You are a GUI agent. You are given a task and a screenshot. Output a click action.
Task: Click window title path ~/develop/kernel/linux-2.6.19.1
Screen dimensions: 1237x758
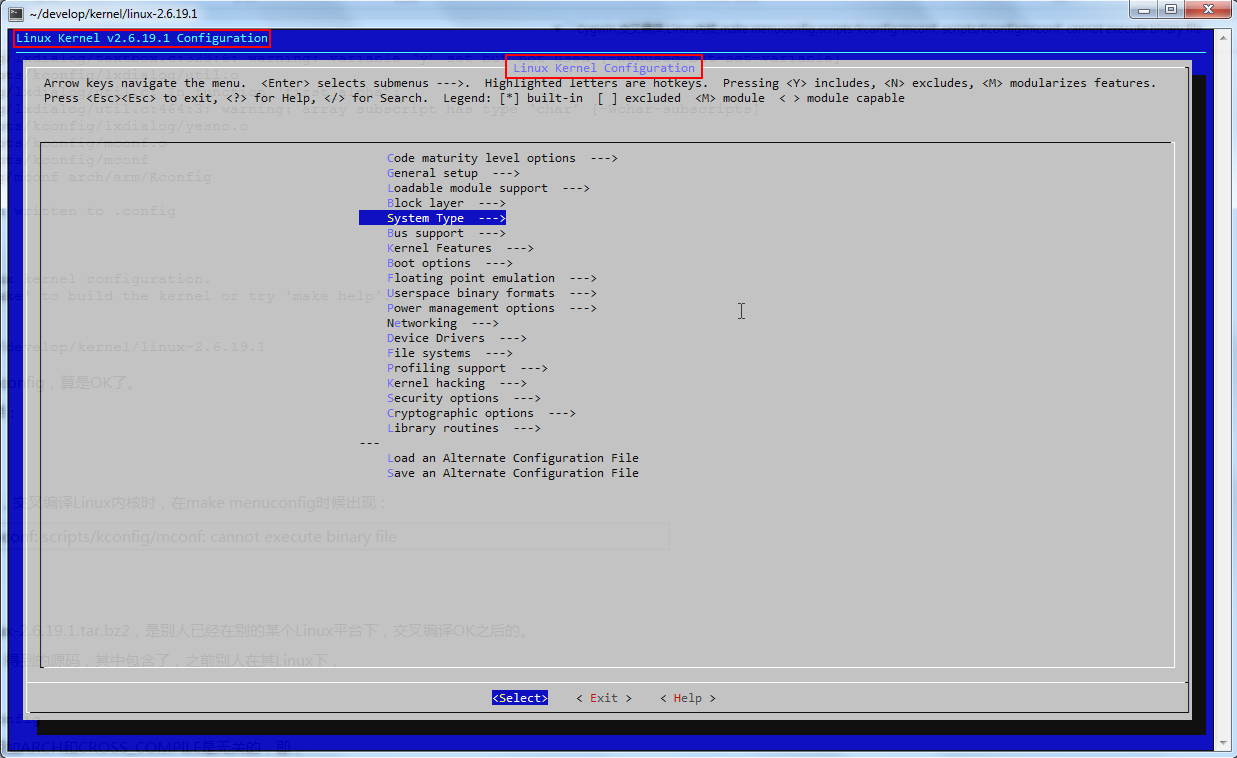(x=114, y=14)
